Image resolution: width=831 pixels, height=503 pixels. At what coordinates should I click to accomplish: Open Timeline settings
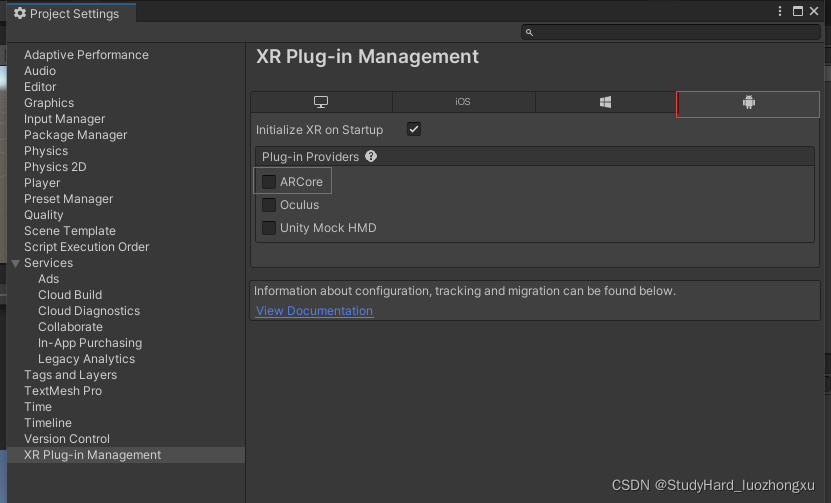[x=48, y=423]
